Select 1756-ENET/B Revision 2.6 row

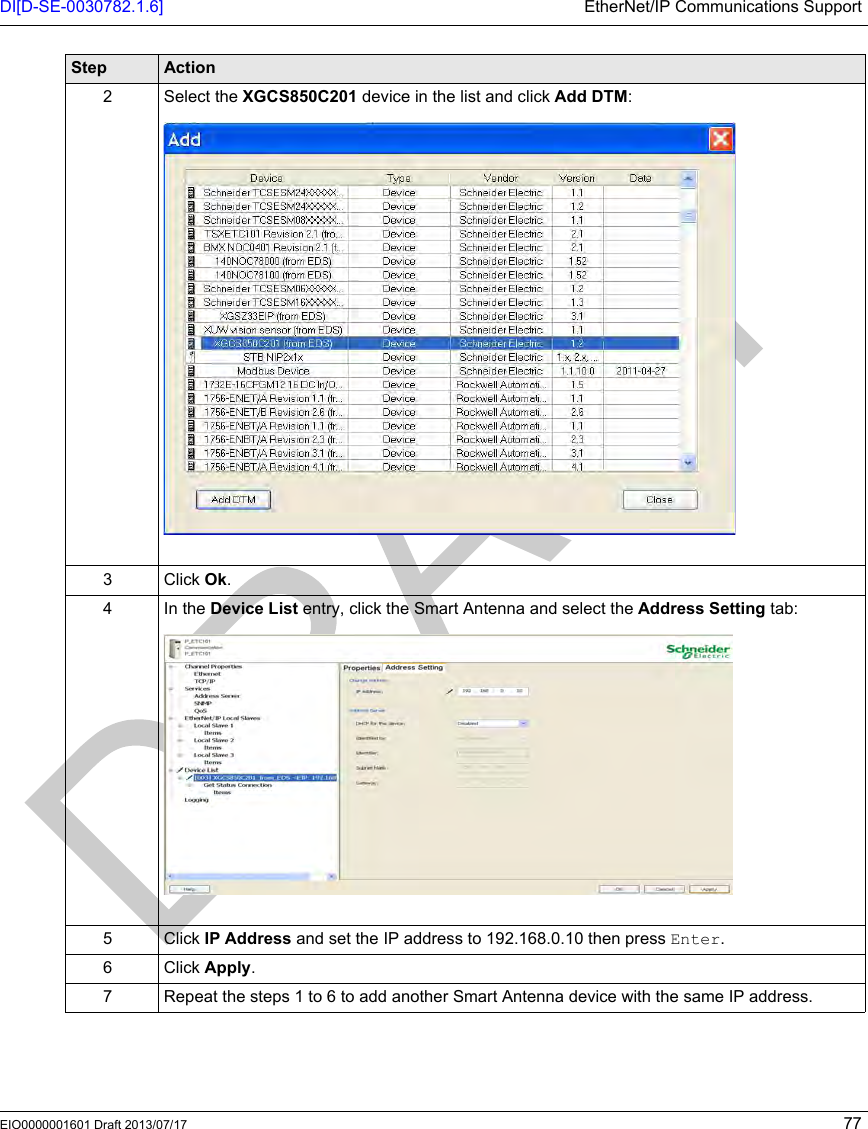(432, 412)
